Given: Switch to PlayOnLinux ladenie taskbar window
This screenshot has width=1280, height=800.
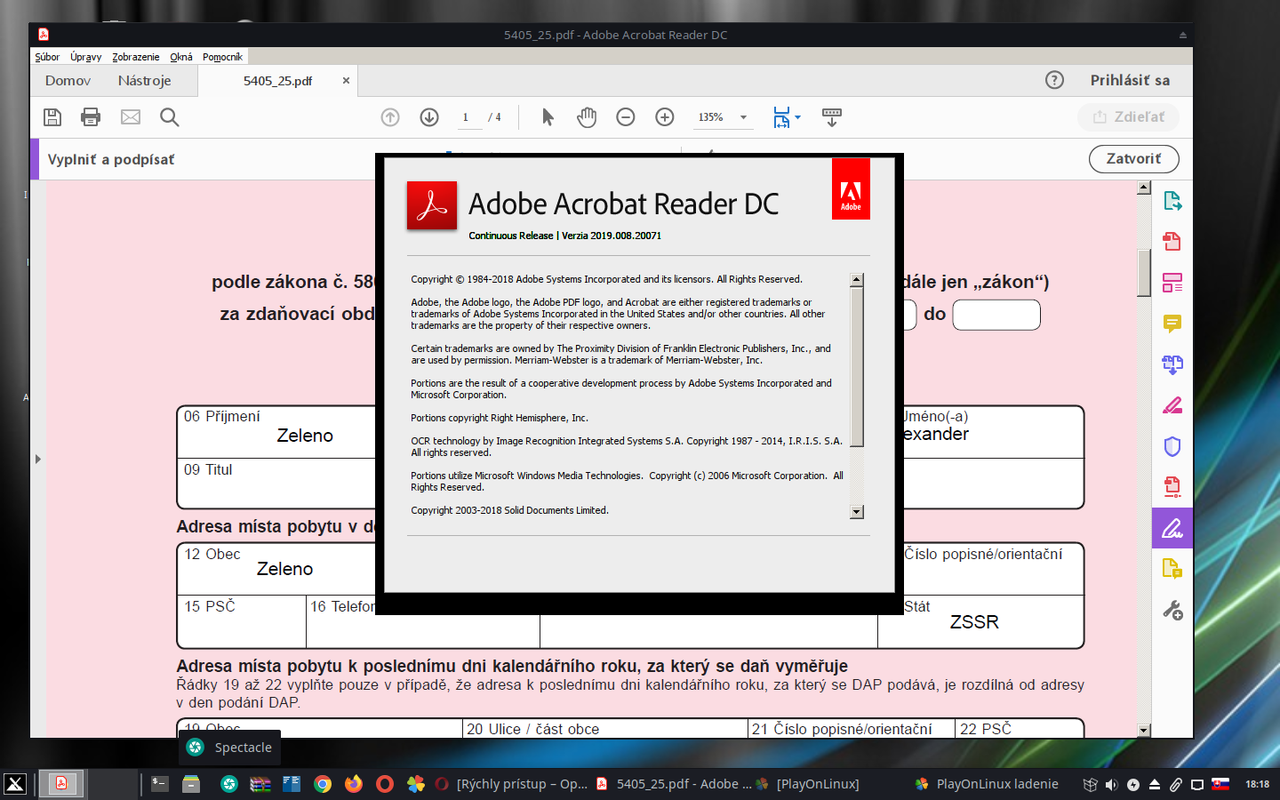Looking at the screenshot, I should 987,784.
